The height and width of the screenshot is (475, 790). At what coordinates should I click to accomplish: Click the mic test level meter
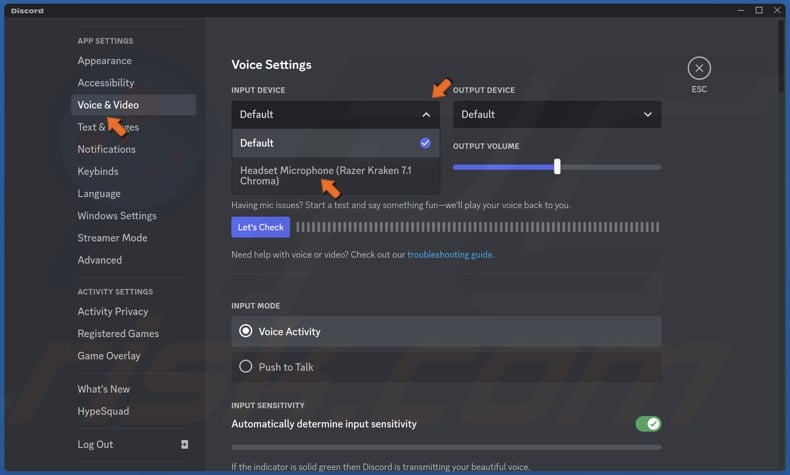(477, 227)
